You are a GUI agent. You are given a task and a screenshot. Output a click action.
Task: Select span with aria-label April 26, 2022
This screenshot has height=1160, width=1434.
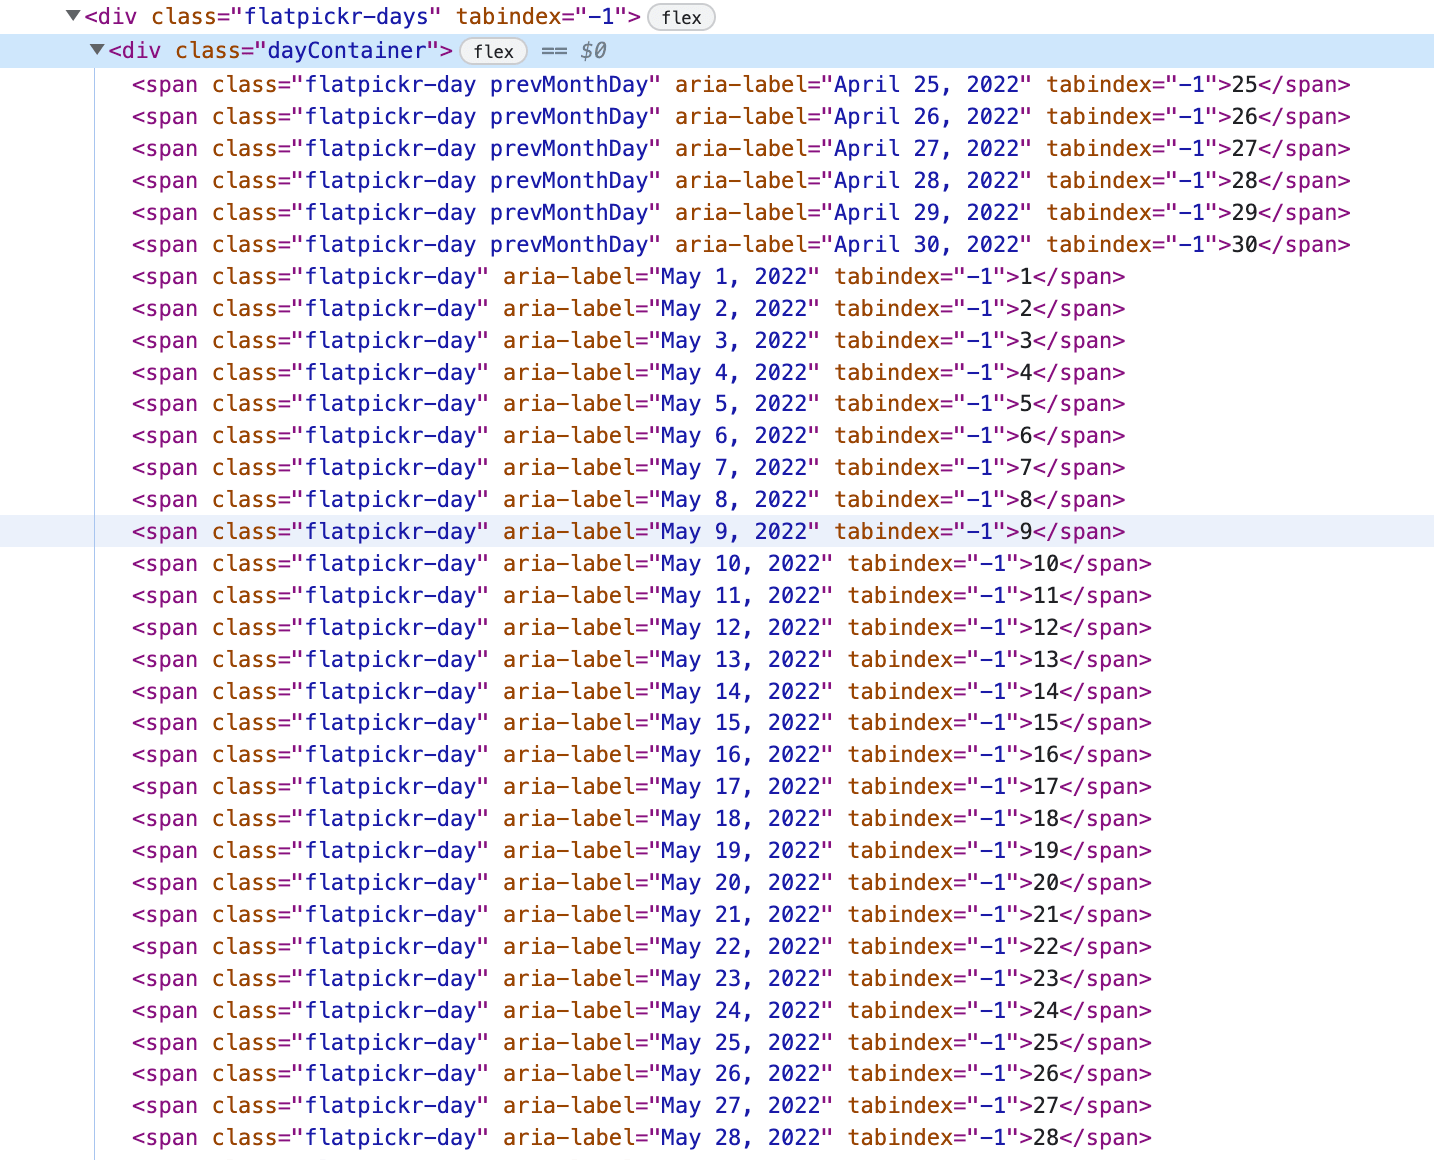tap(741, 117)
